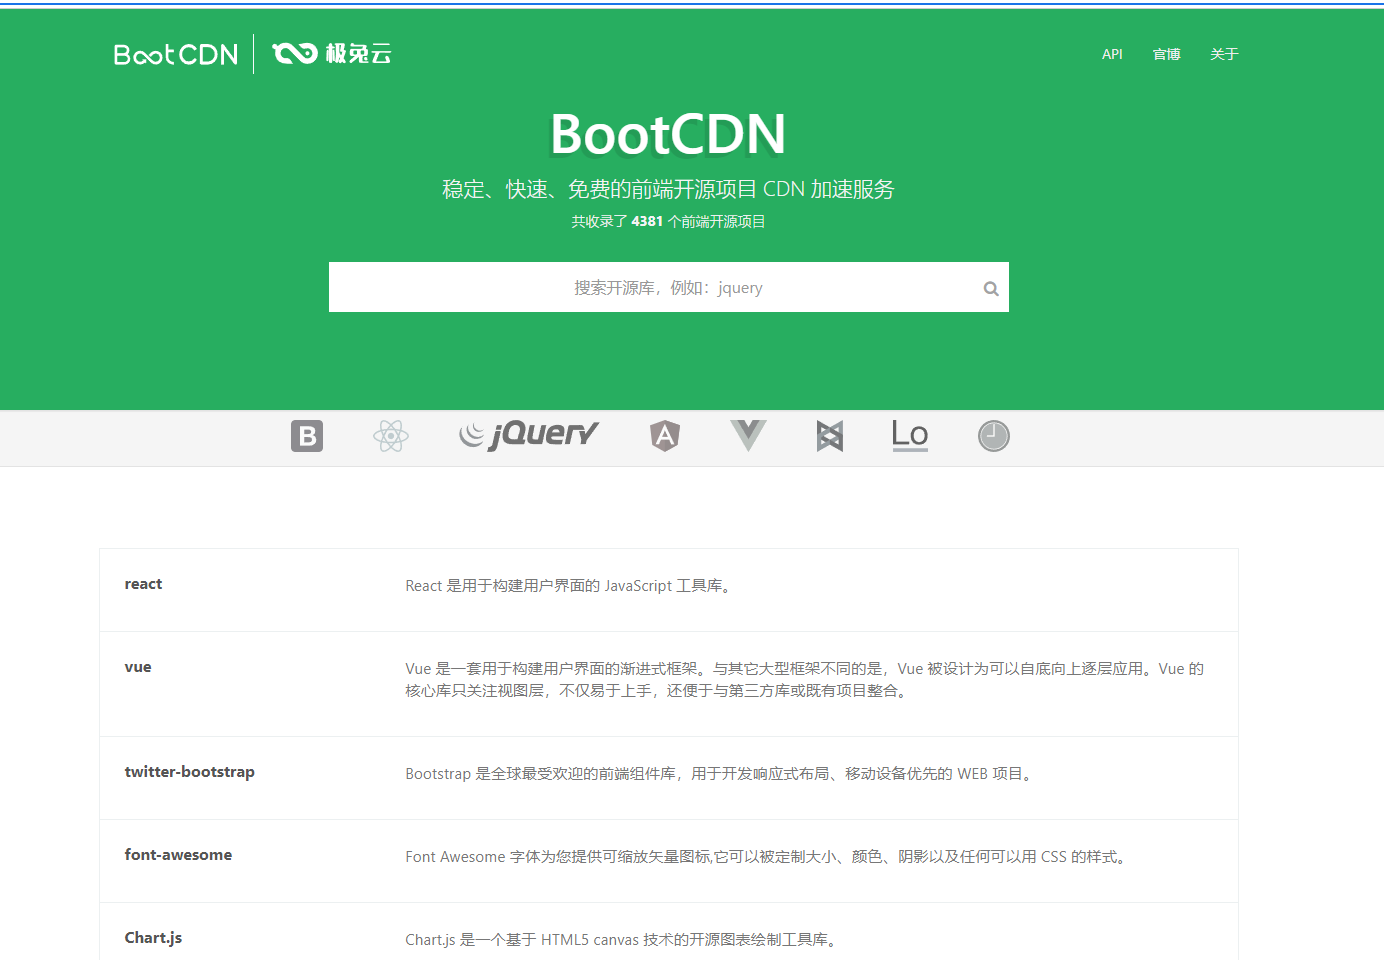Choose the Vue logo icon
1384x960 pixels.
tap(748, 436)
